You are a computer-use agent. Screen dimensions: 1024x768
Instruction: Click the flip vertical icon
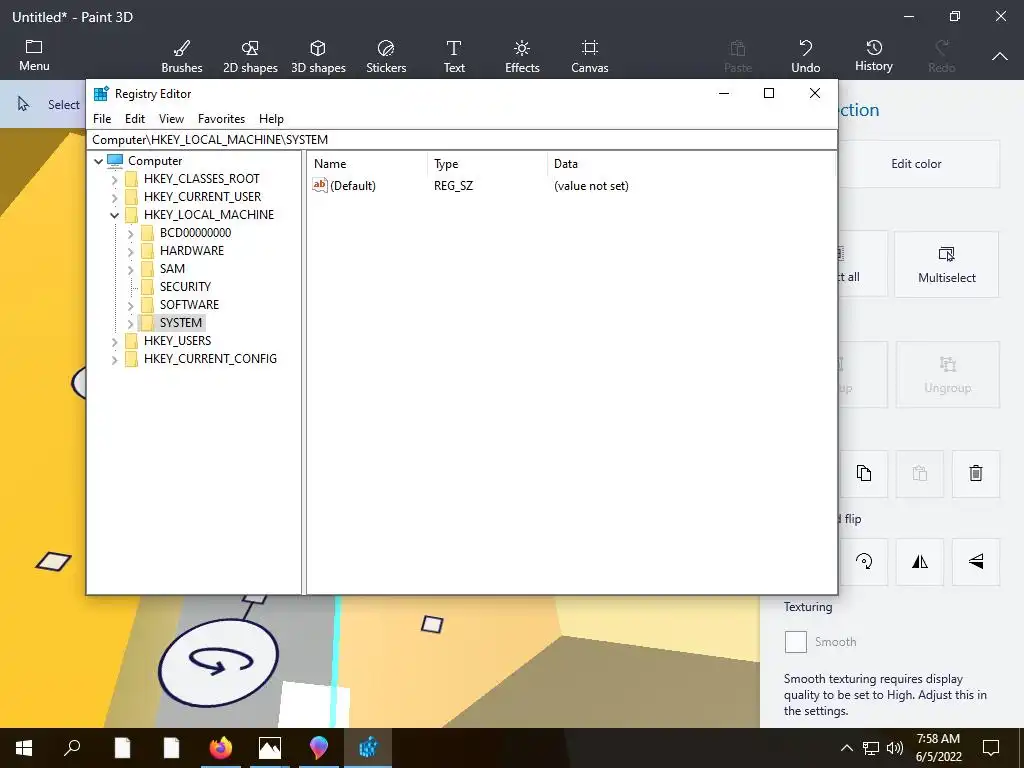(x=976, y=562)
